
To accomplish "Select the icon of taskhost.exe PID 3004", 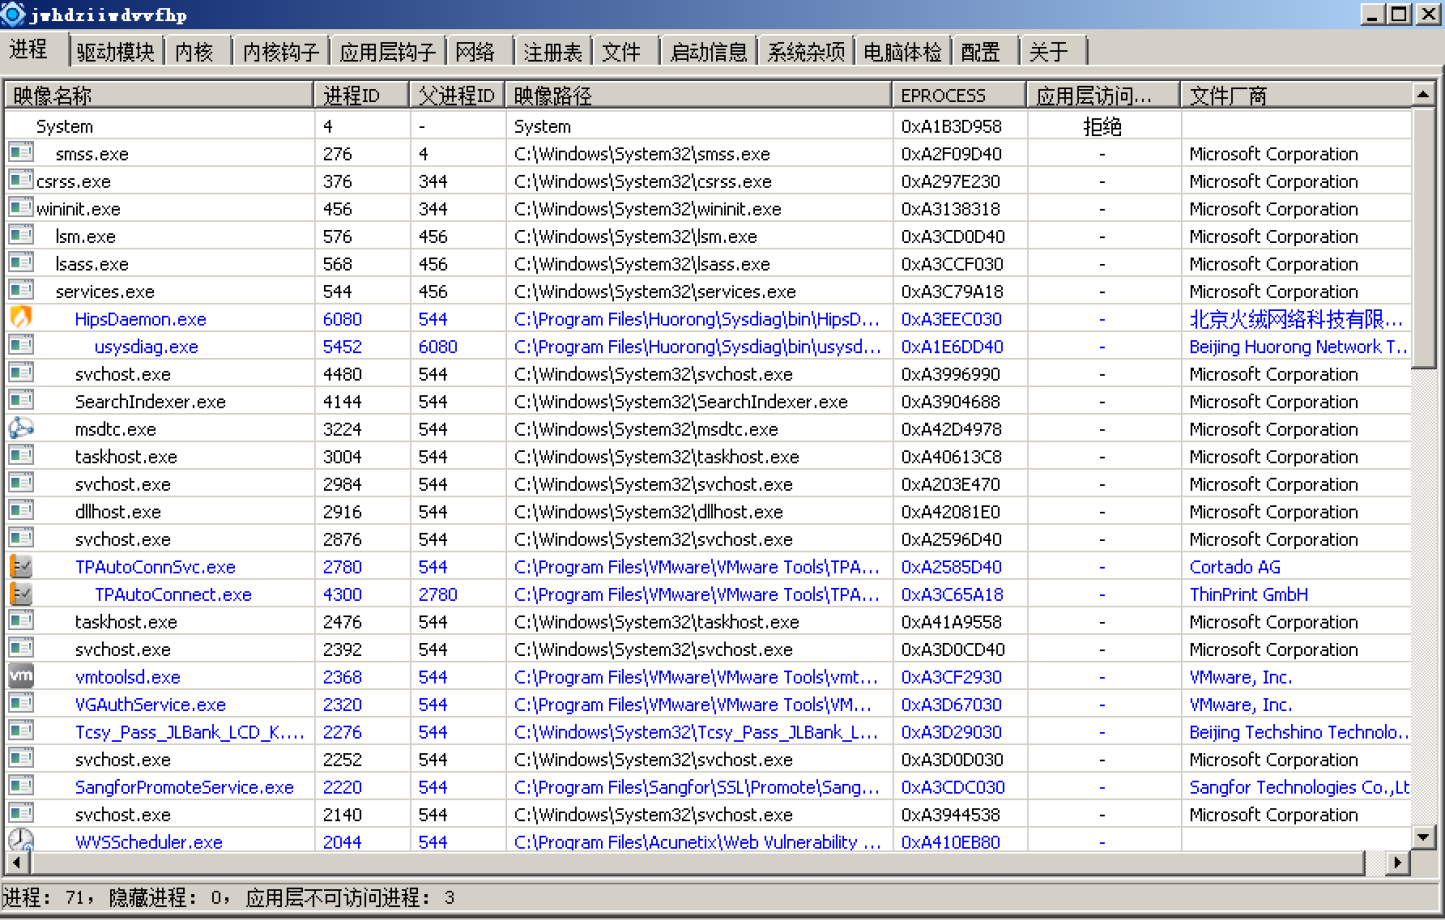I will pos(21,455).
